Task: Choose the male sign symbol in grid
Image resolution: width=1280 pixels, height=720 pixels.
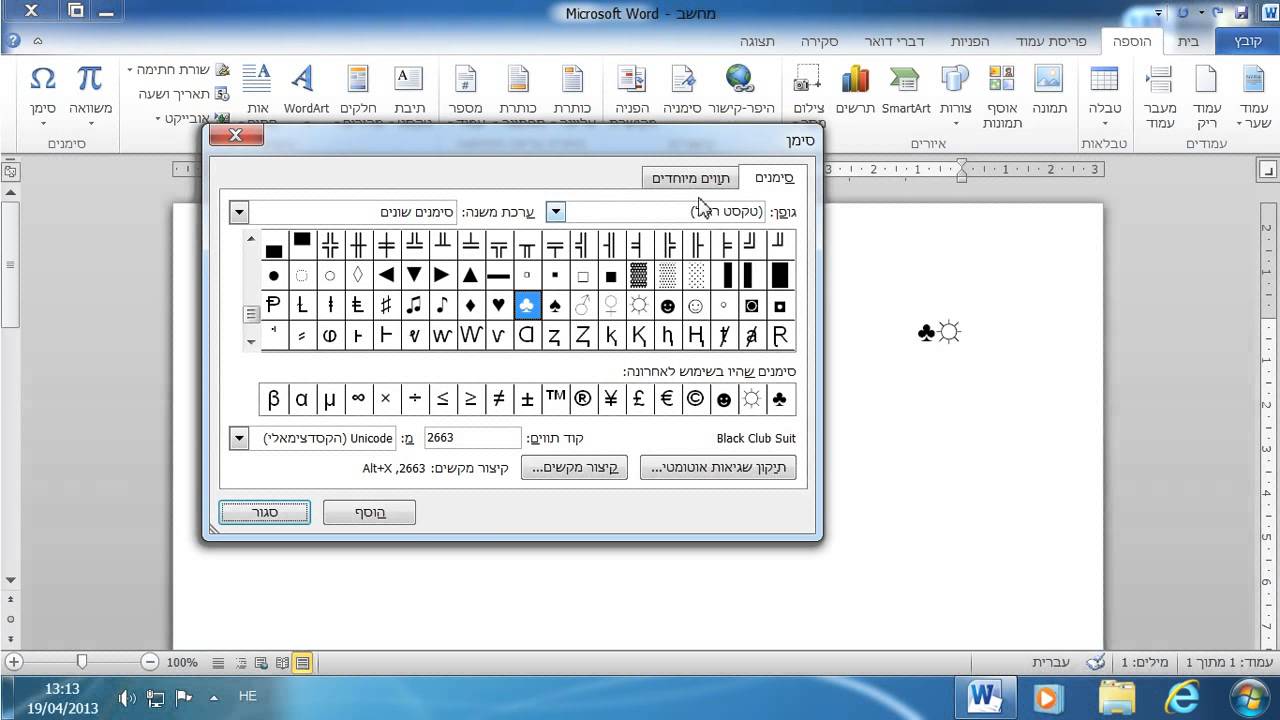Action: click(x=583, y=306)
